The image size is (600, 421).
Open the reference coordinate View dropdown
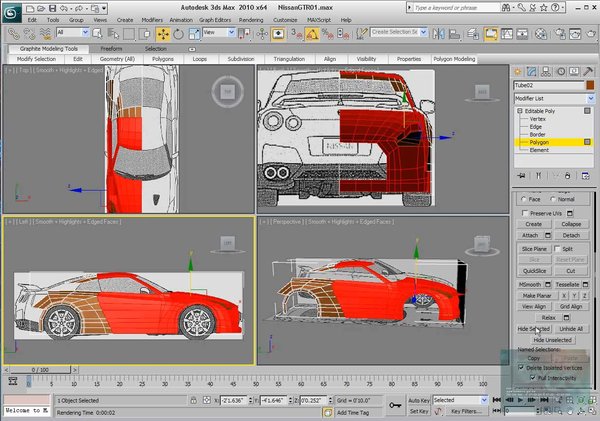[218, 33]
